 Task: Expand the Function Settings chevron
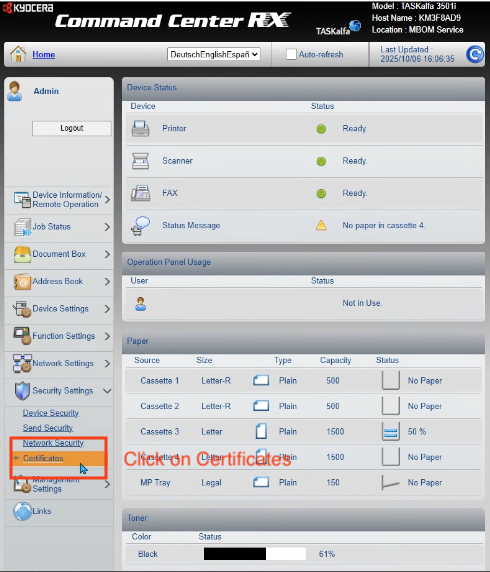(107, 336)
